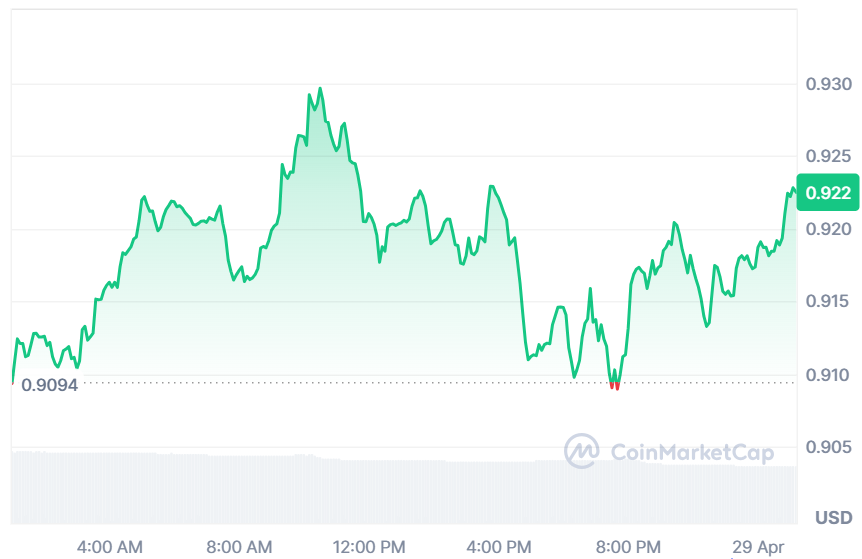Click the 0.925 price axis label
Image resolution: width=862 pixels, height=559 pixels.
[x=828, y=156]
